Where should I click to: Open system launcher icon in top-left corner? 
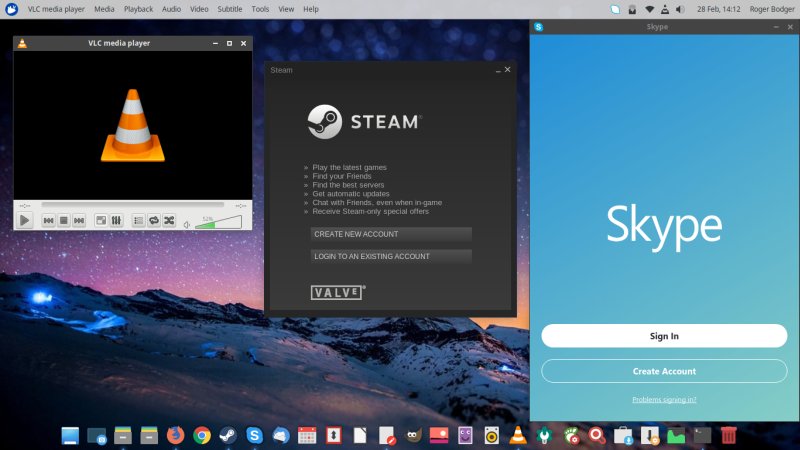[11, 9]
